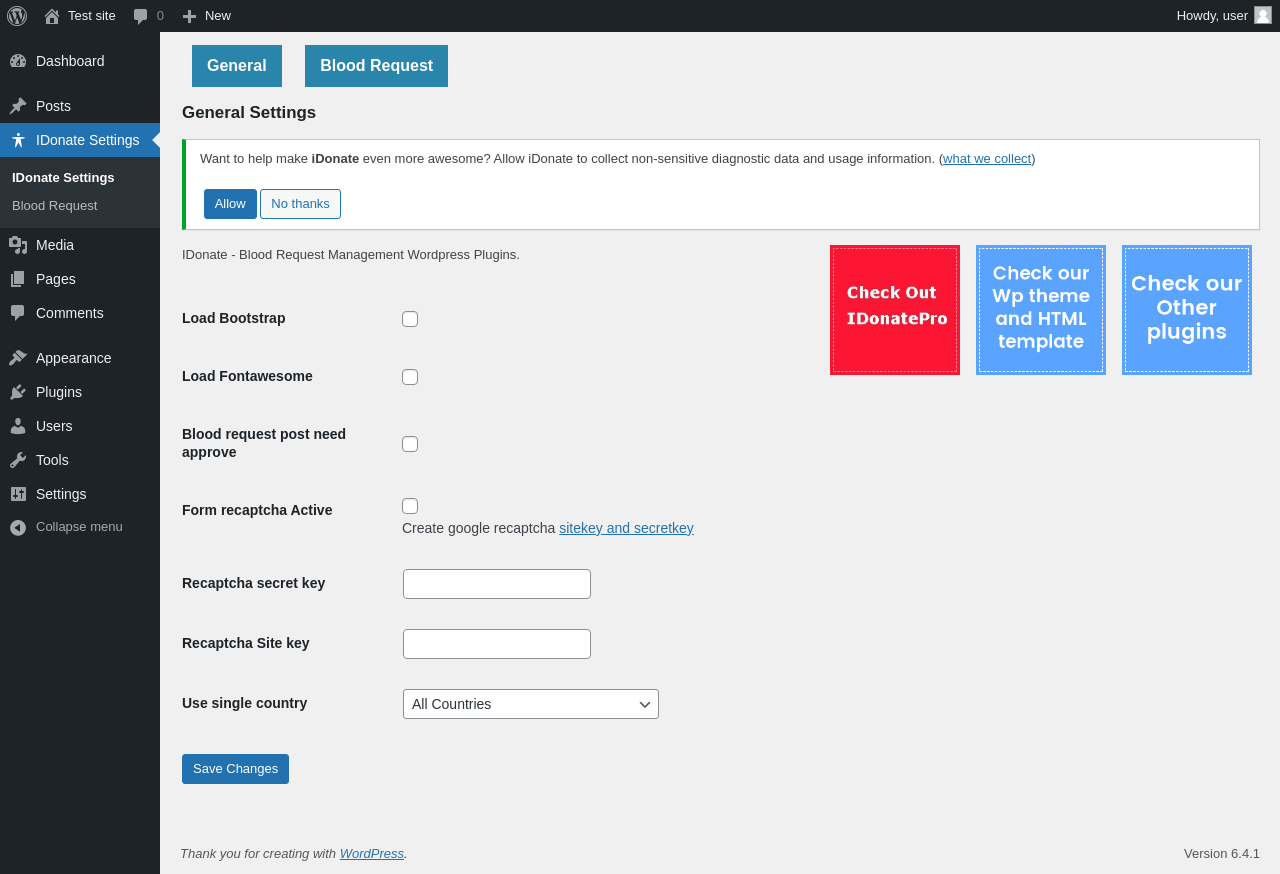
Task: Click the Test site link
Action: coord(80,16)
